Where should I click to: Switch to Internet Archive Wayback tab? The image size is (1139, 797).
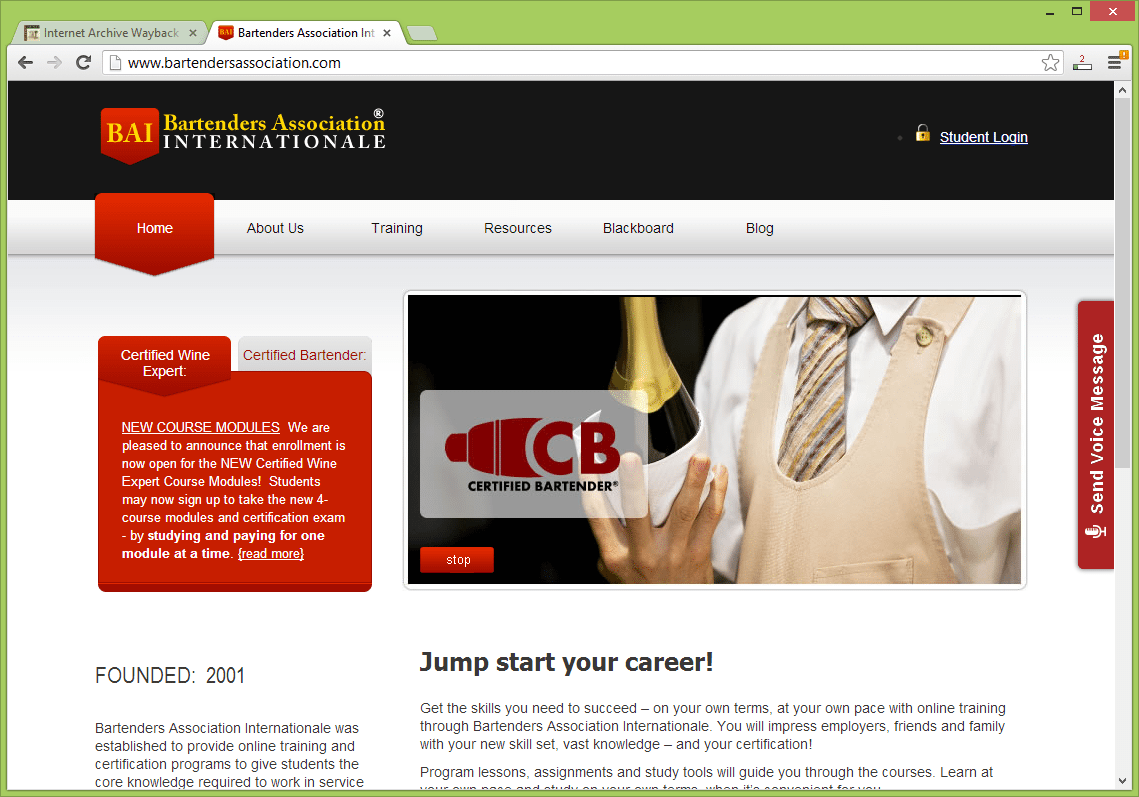click(109, 33)
